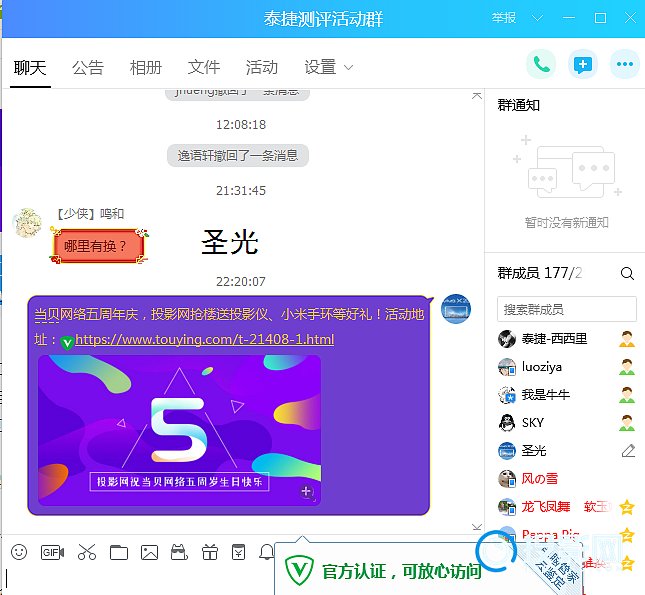
Task: Click the sender name 【少侠】鸣和
Action: click(x=90, y=214)
